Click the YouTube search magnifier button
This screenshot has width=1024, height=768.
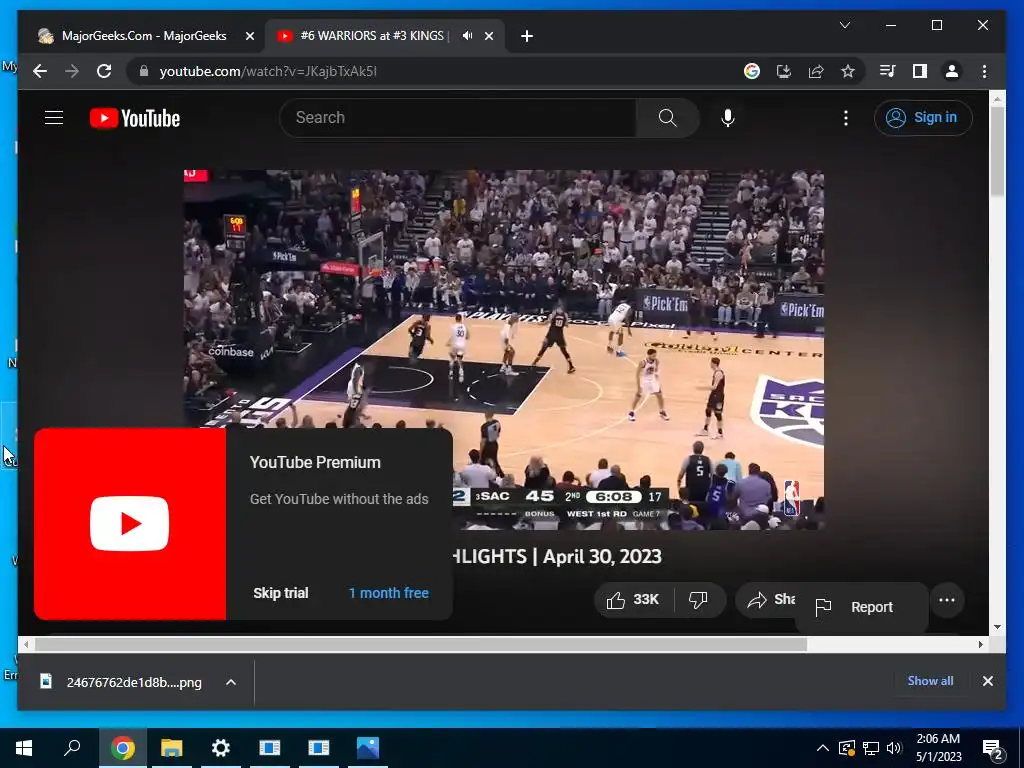click(667, 118)
